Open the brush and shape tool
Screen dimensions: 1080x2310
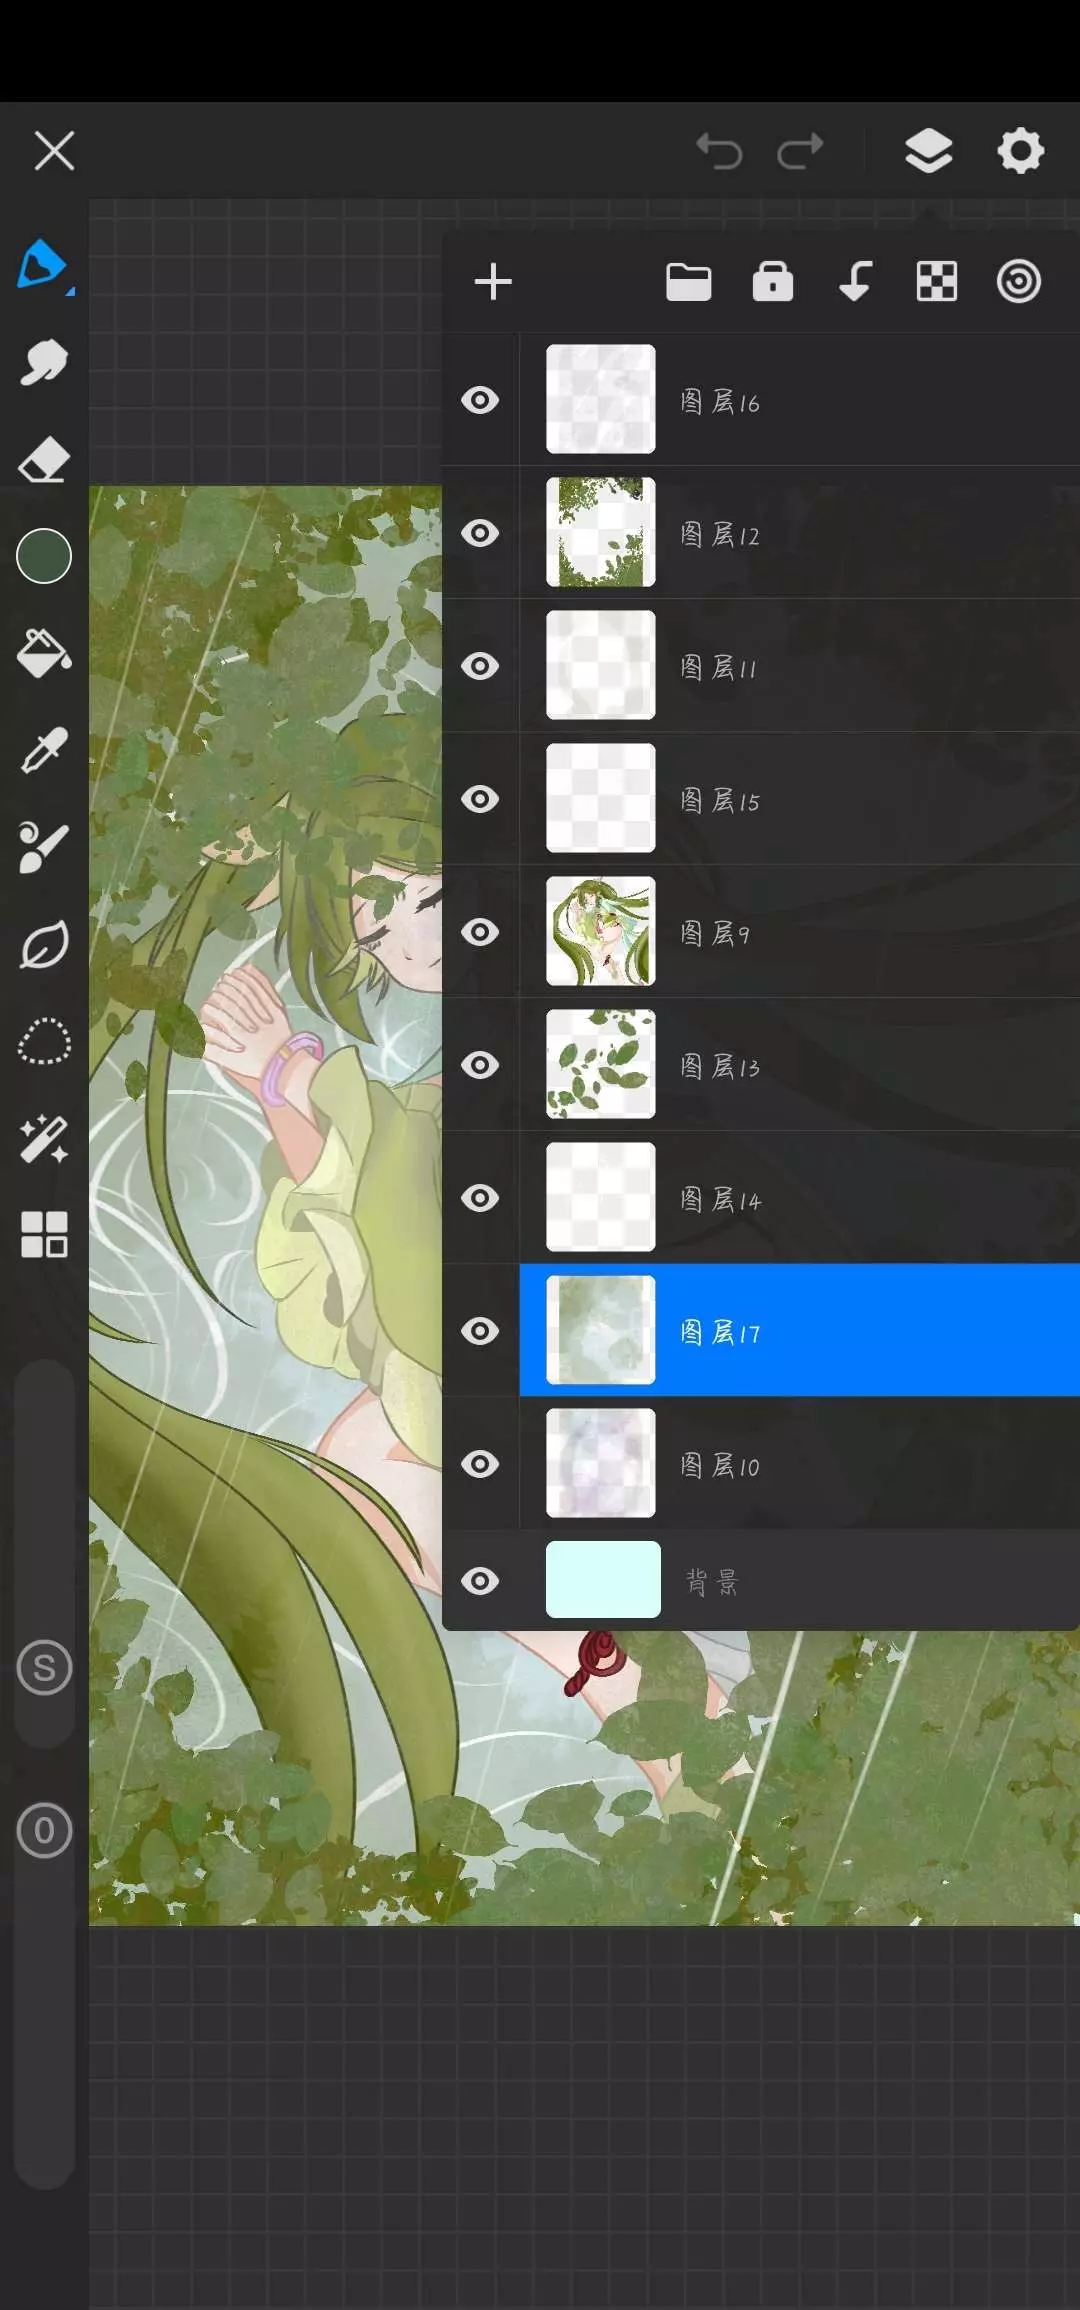[x=44, y=848]
